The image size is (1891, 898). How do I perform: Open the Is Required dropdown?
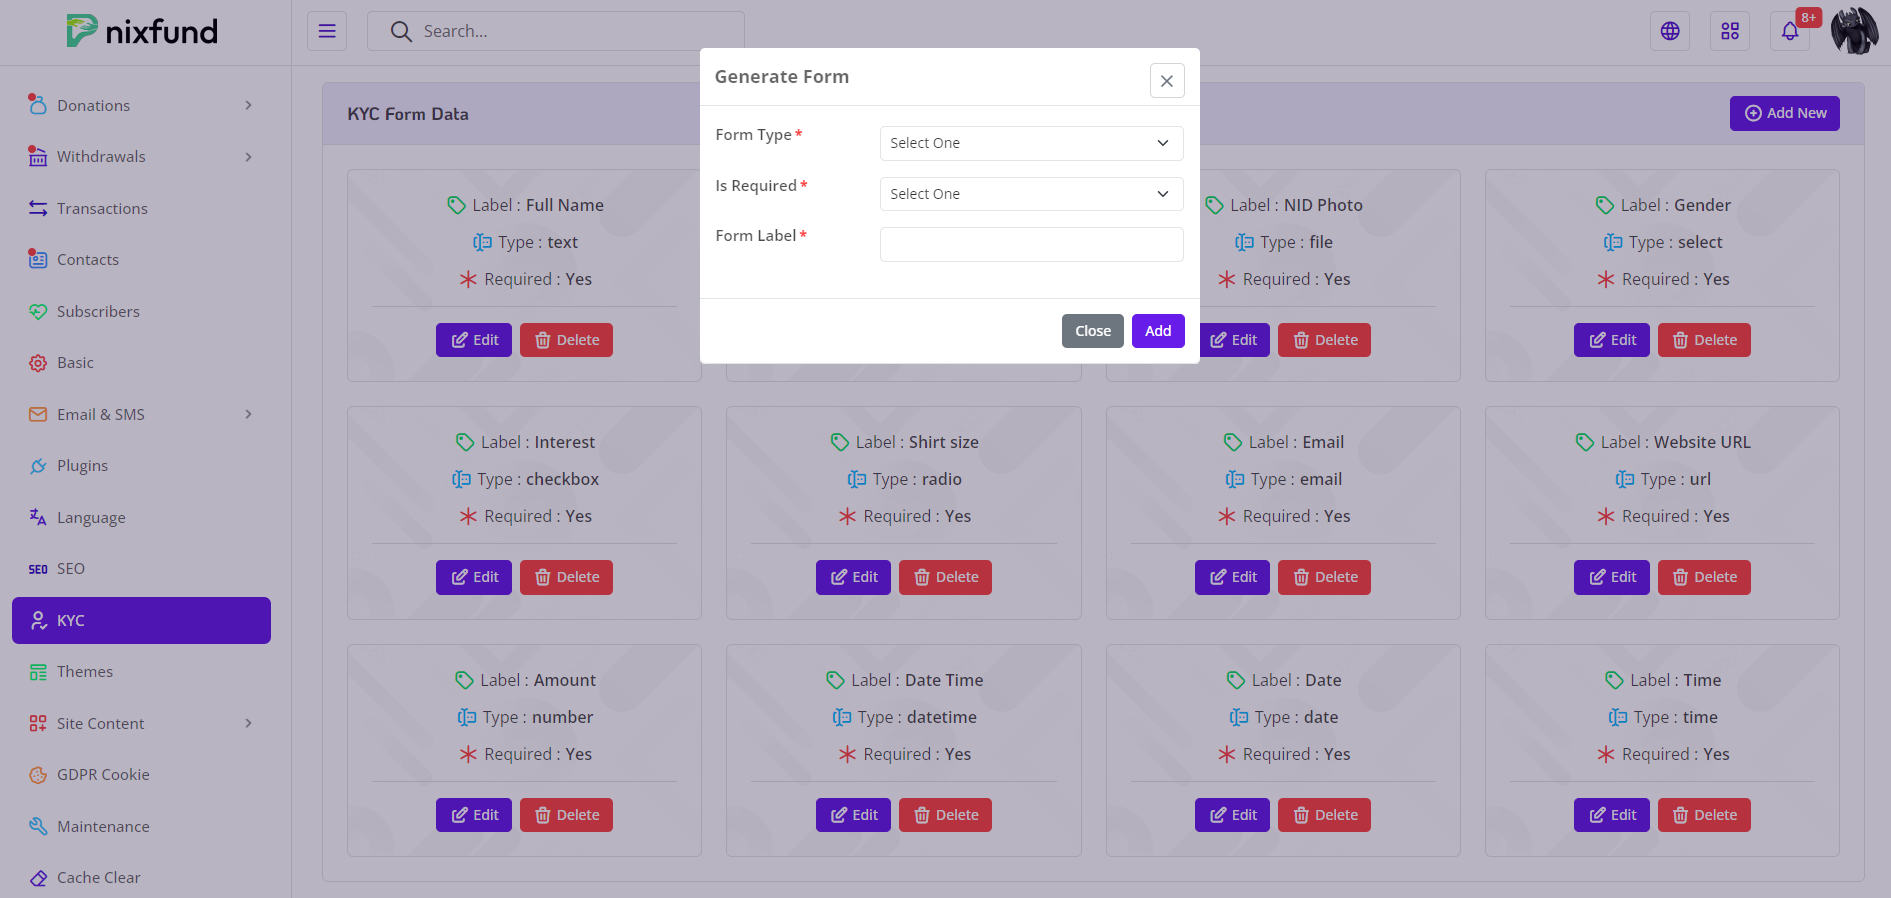click(1031, 194)
